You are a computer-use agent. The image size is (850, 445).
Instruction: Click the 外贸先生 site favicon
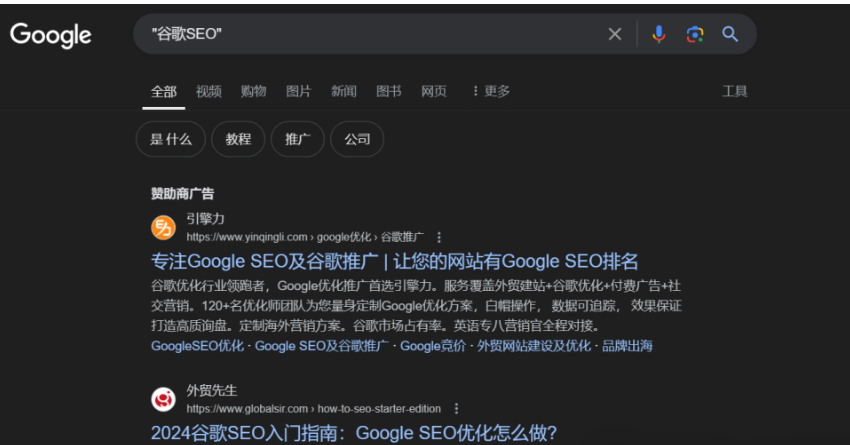[x=163, y=399]
